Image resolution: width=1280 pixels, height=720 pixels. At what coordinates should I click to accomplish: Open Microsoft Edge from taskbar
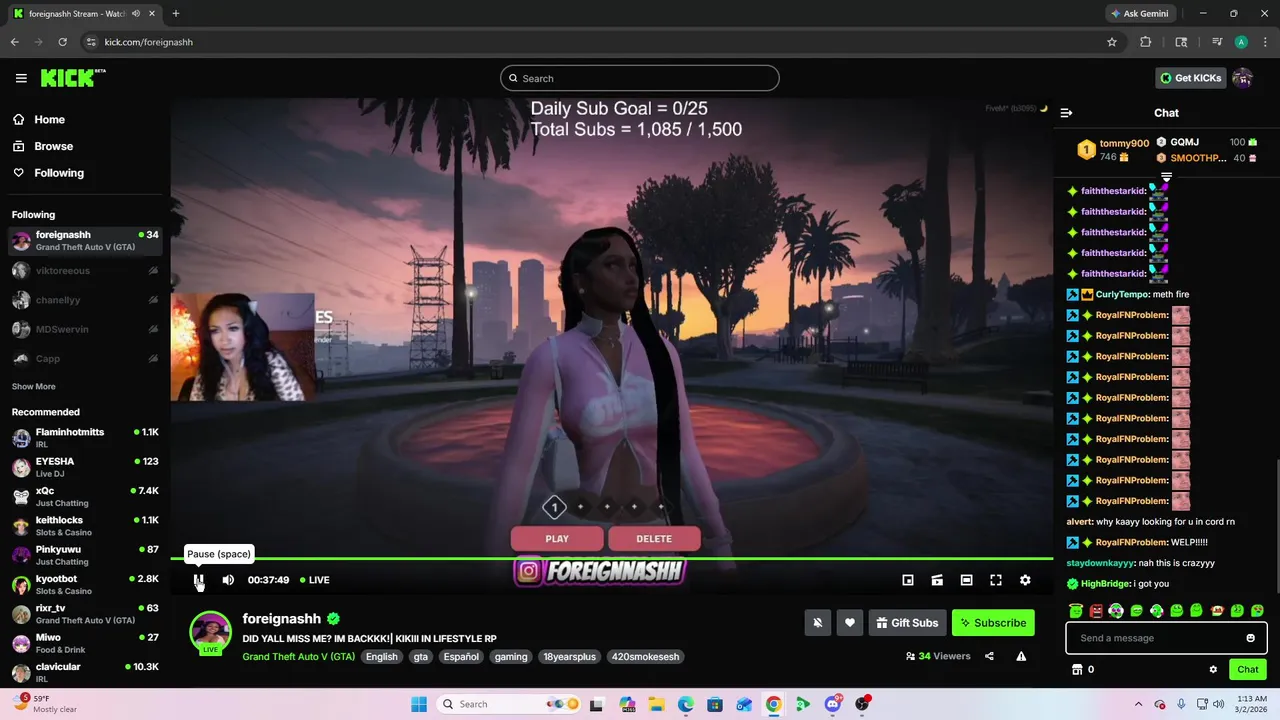coord(686,704)
